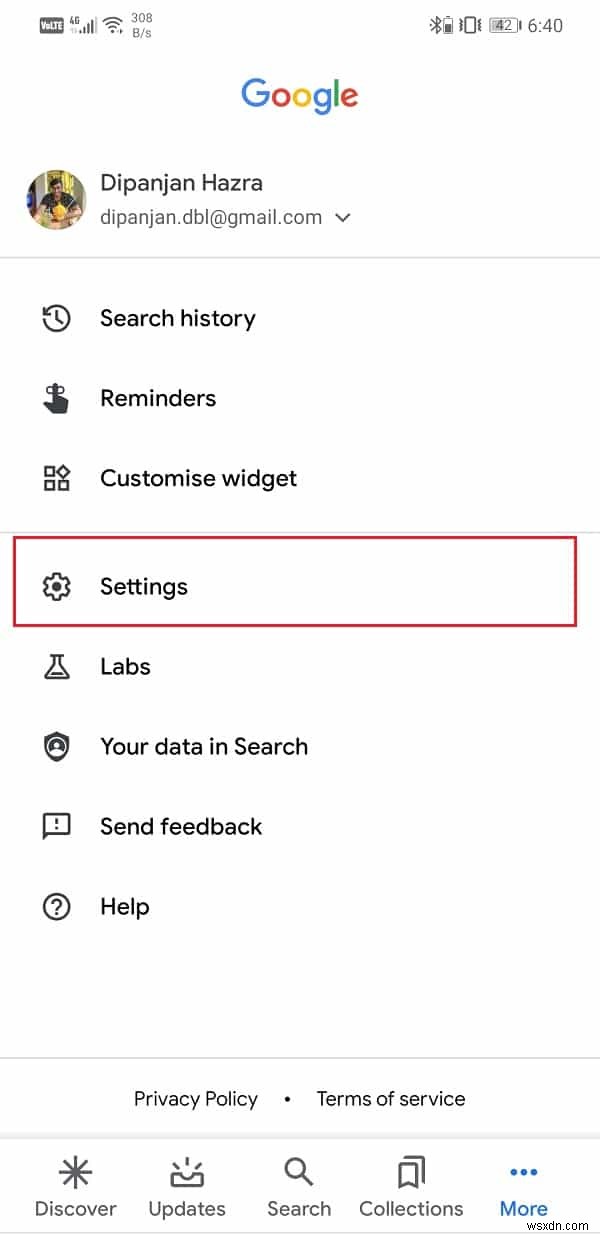Tap the Reminders hand icon
The image size is (600, 1236).
tap(57, 397)
